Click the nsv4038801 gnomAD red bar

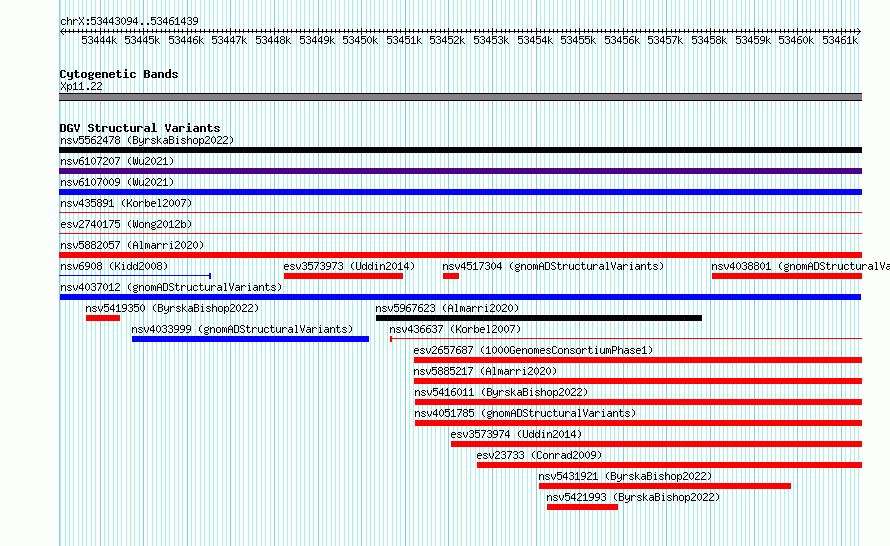tap(787, 276)
